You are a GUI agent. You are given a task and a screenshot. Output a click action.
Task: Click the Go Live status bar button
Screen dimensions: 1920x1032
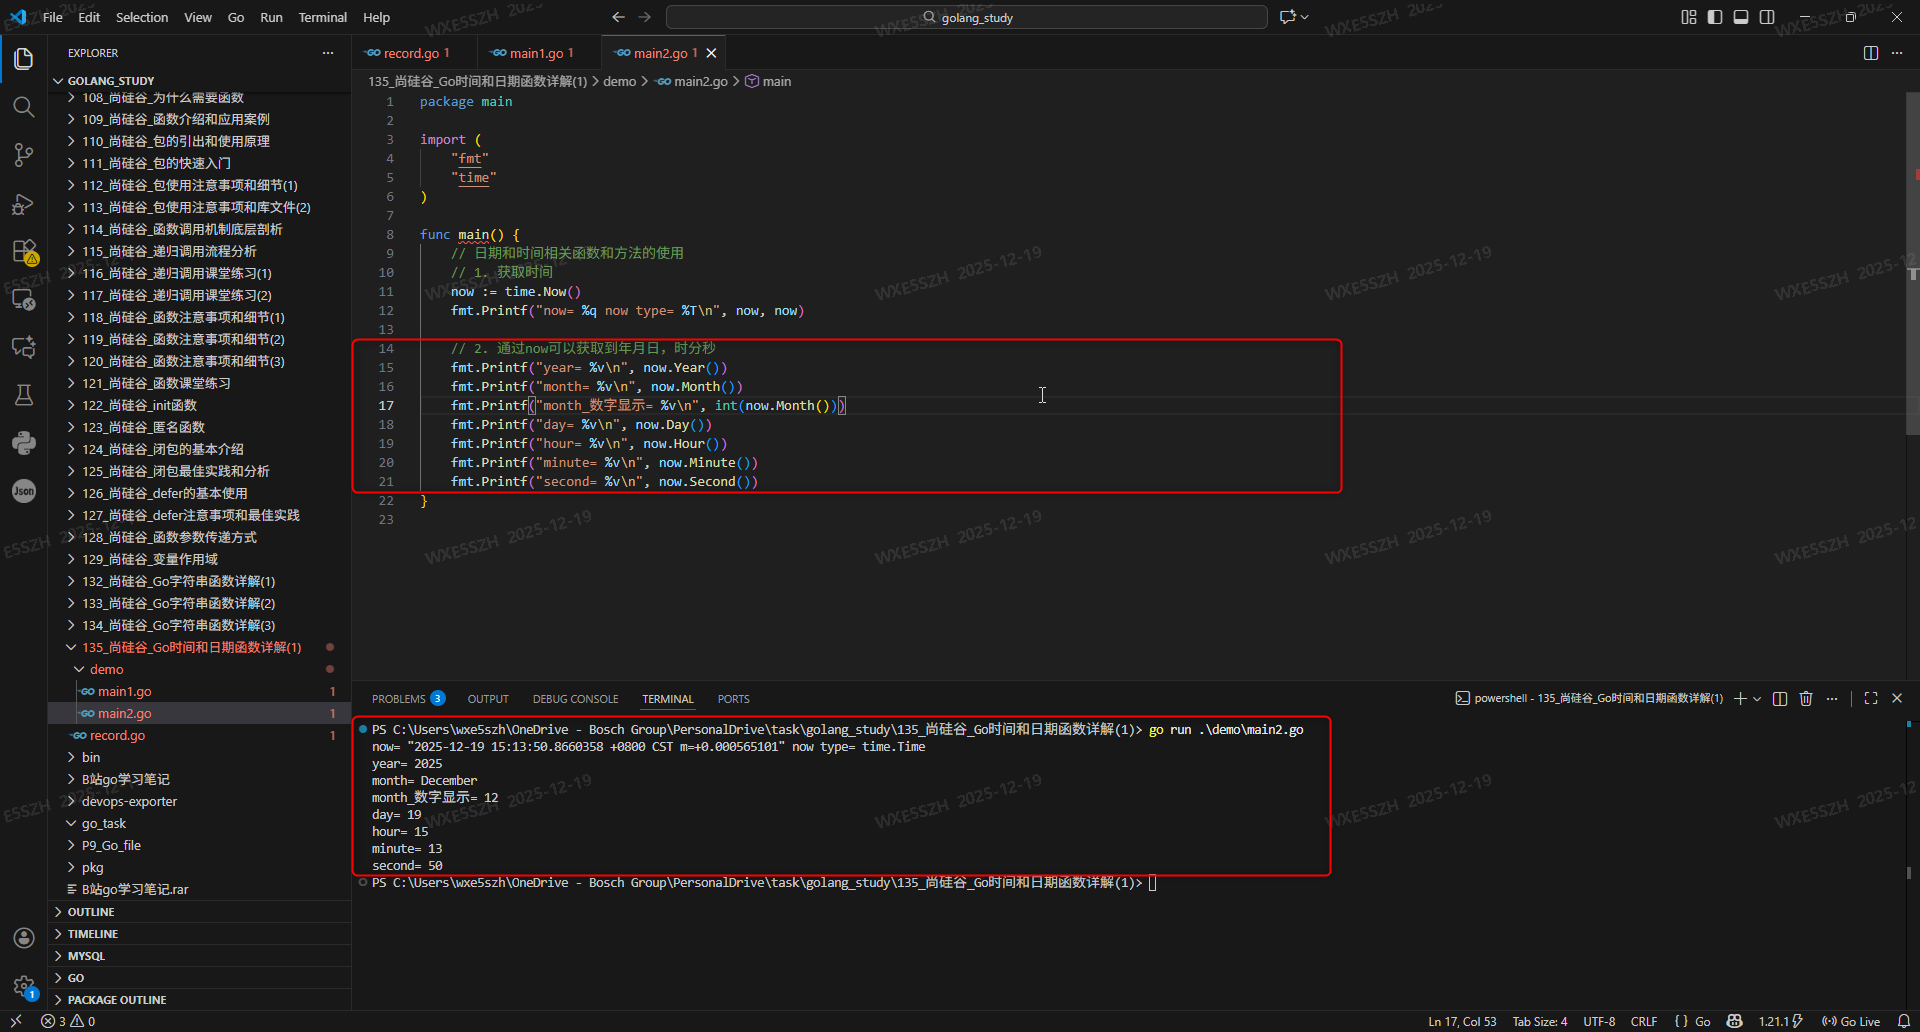click(x=1850, y=1021)
